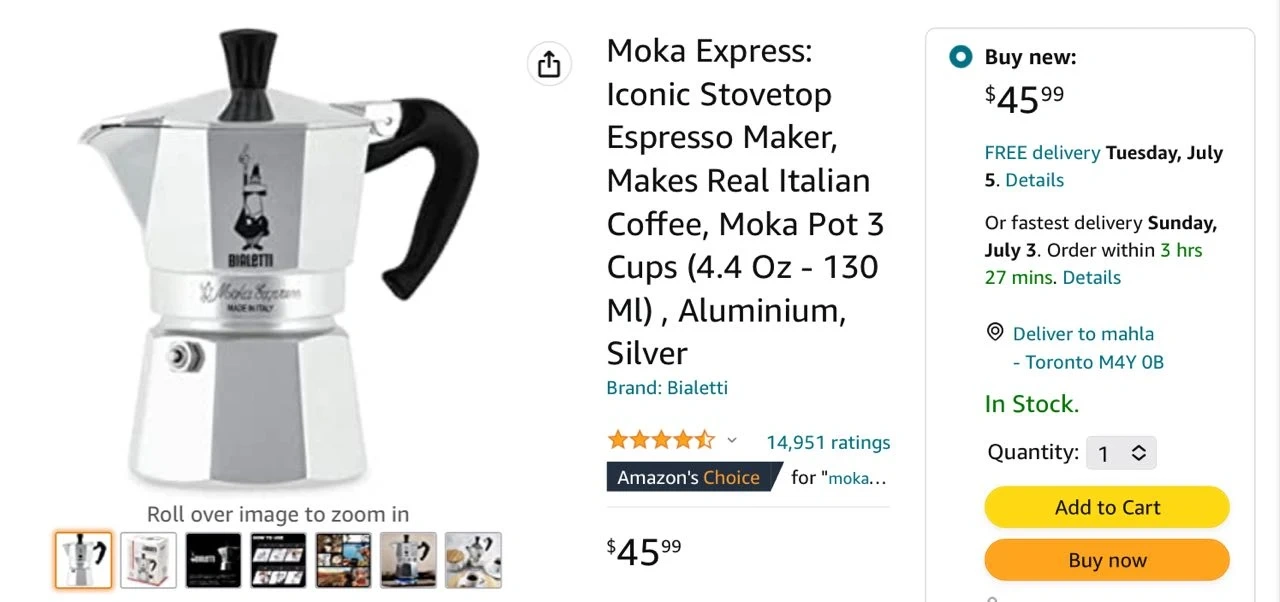Viewport: 1280px width, 602px height.
Task: Click Details link after fastest delivery time
Action: [1091, 277]
